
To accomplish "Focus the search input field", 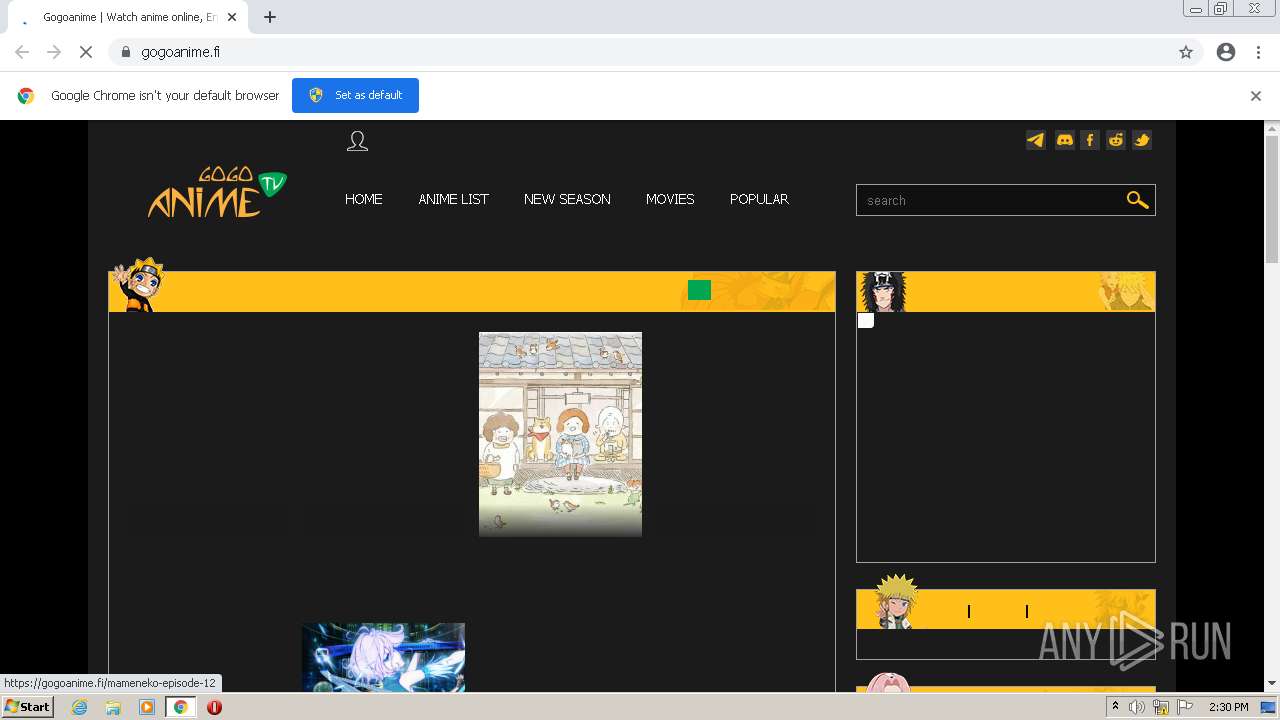I will click(x=990, y=200).
